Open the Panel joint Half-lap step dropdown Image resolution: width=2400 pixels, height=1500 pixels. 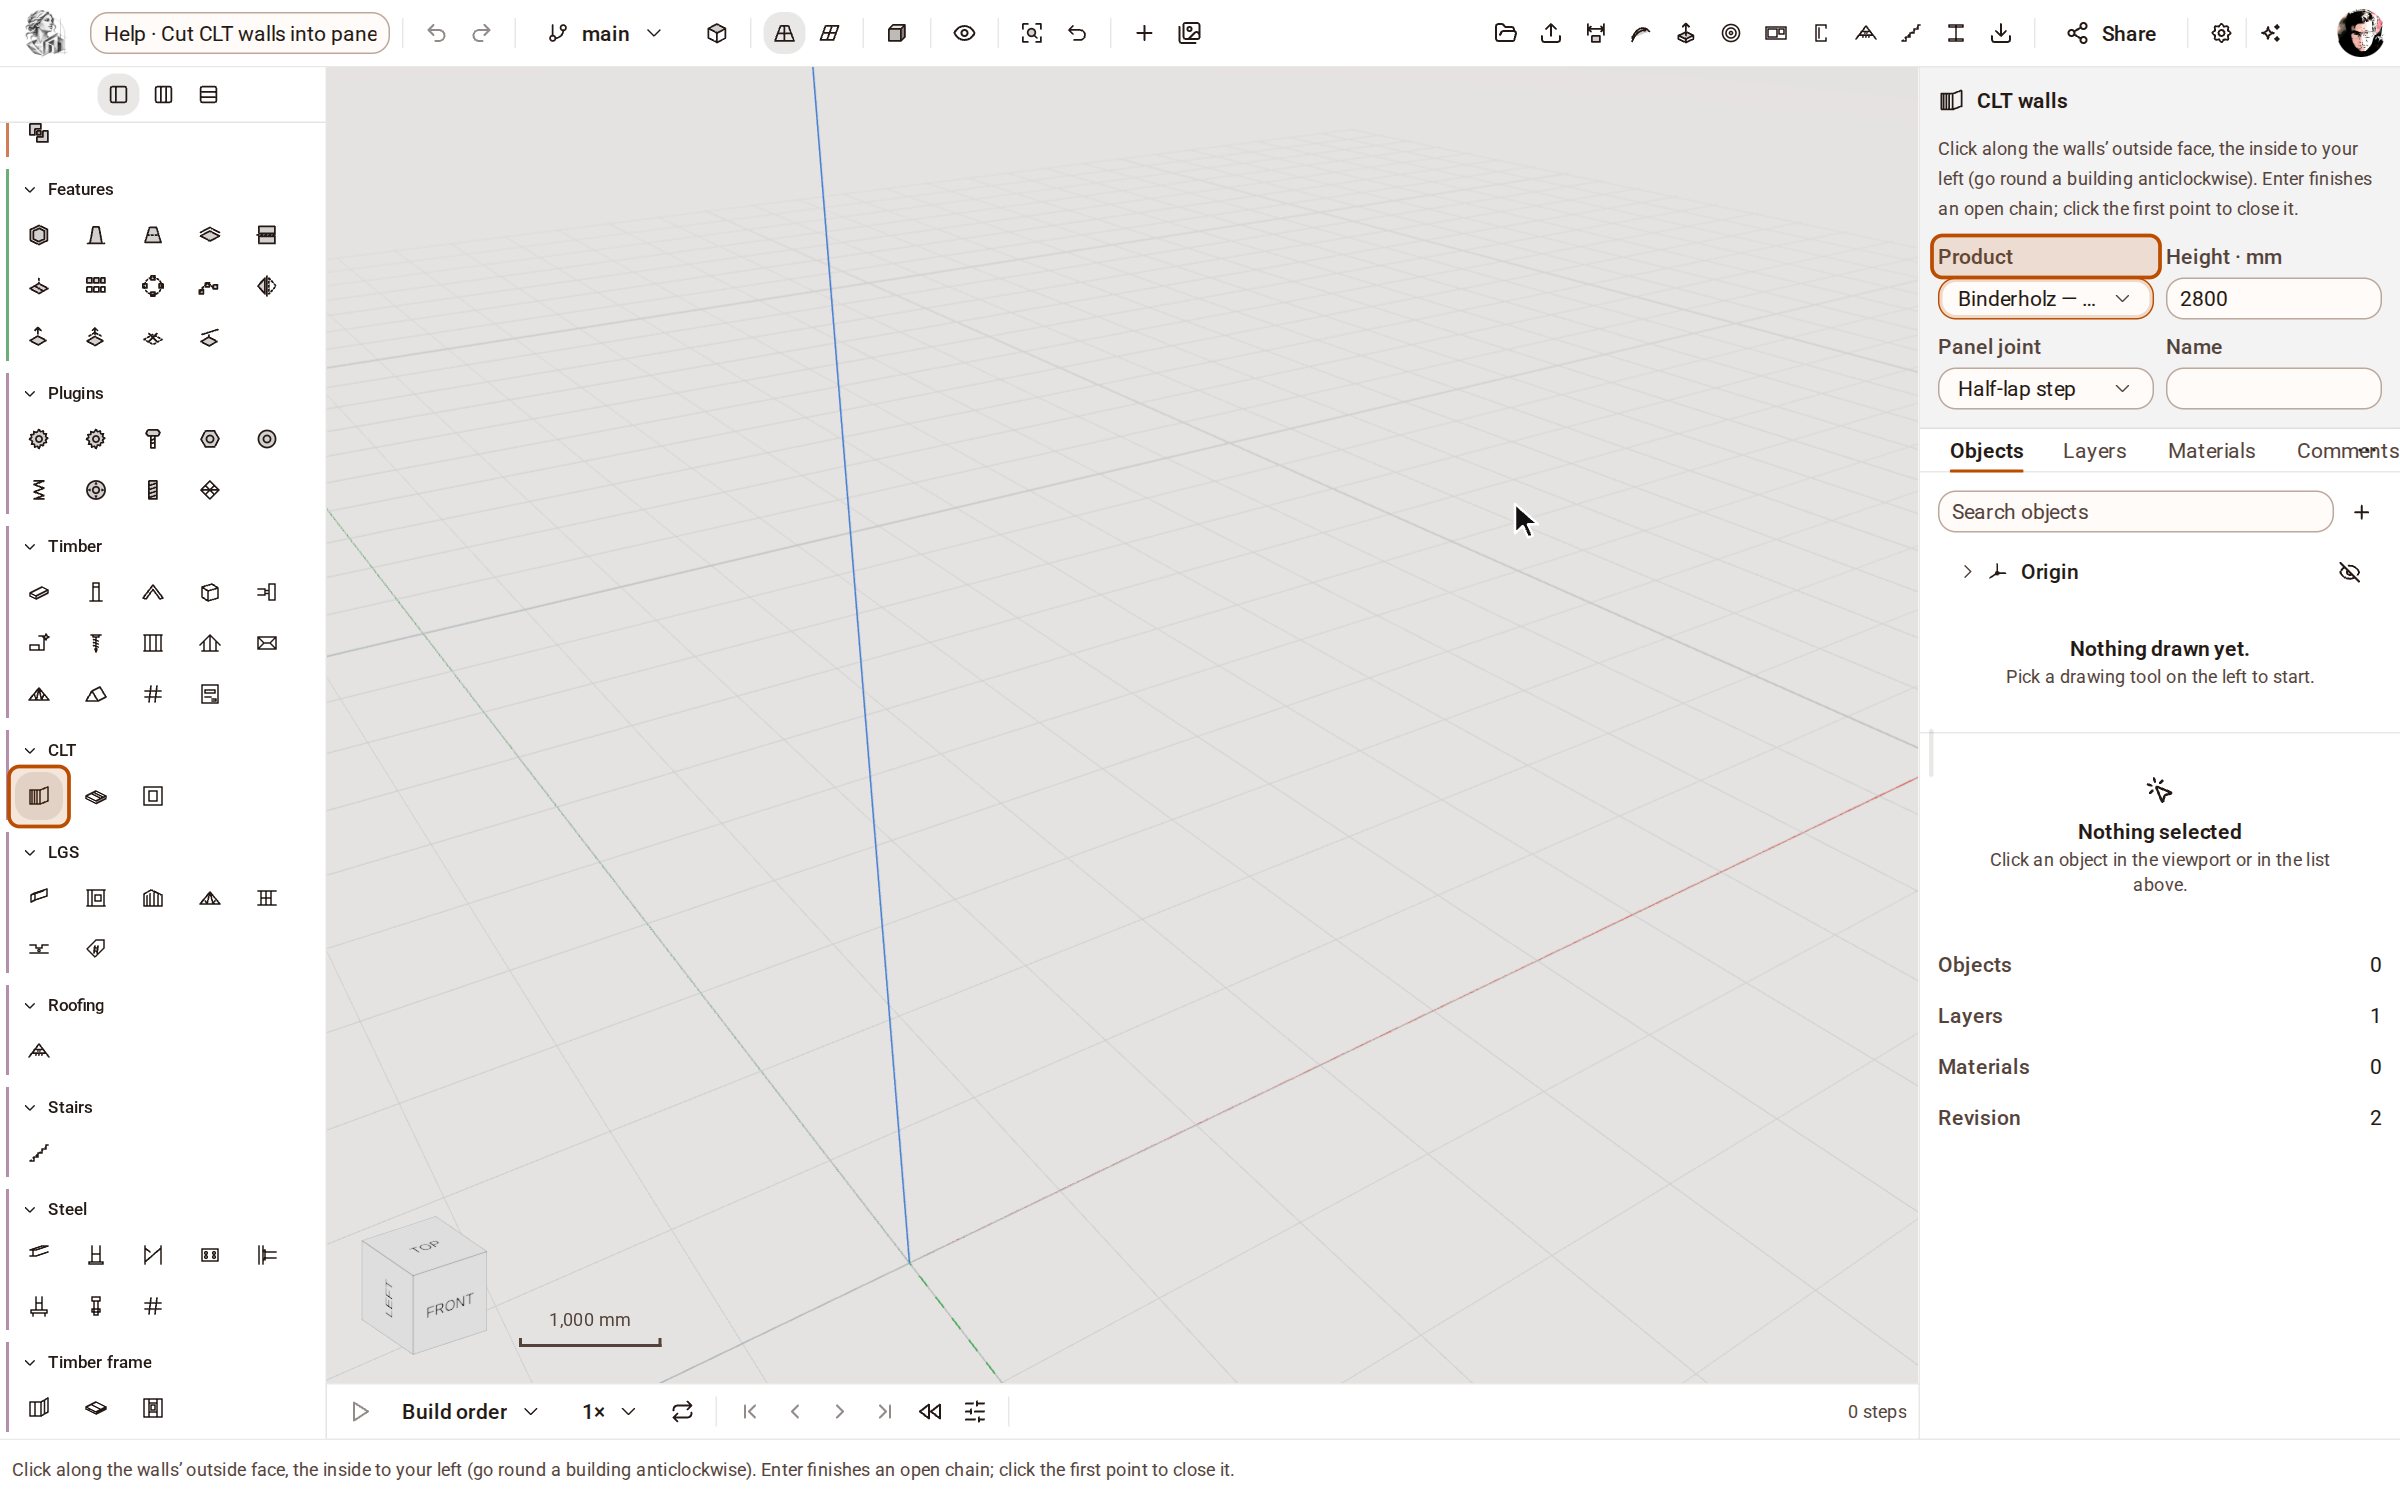pyautogui.click(x=2045, y=389)
